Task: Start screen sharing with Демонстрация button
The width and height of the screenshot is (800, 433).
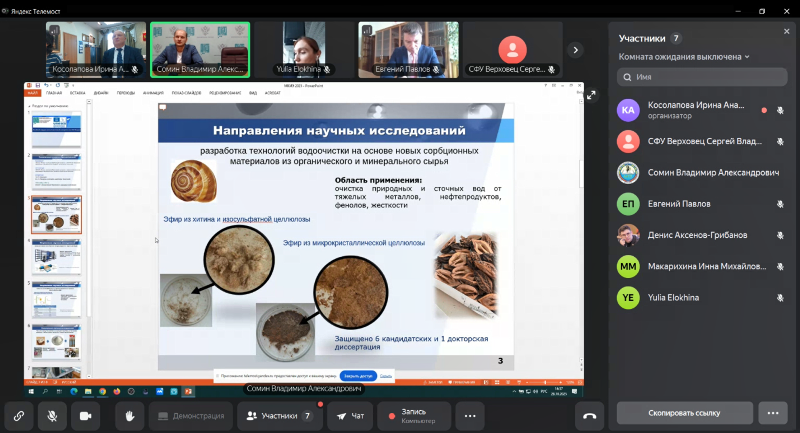Action: 188,415
